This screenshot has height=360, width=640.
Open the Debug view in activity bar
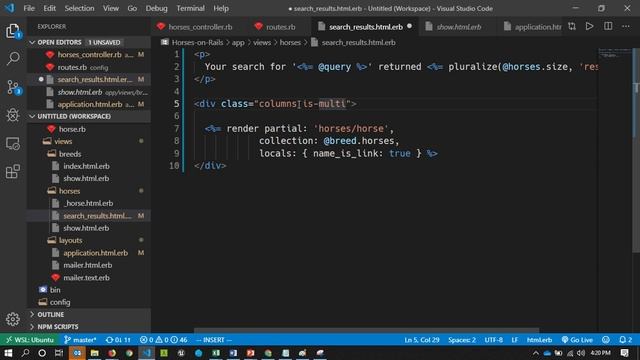pos(13,115)
